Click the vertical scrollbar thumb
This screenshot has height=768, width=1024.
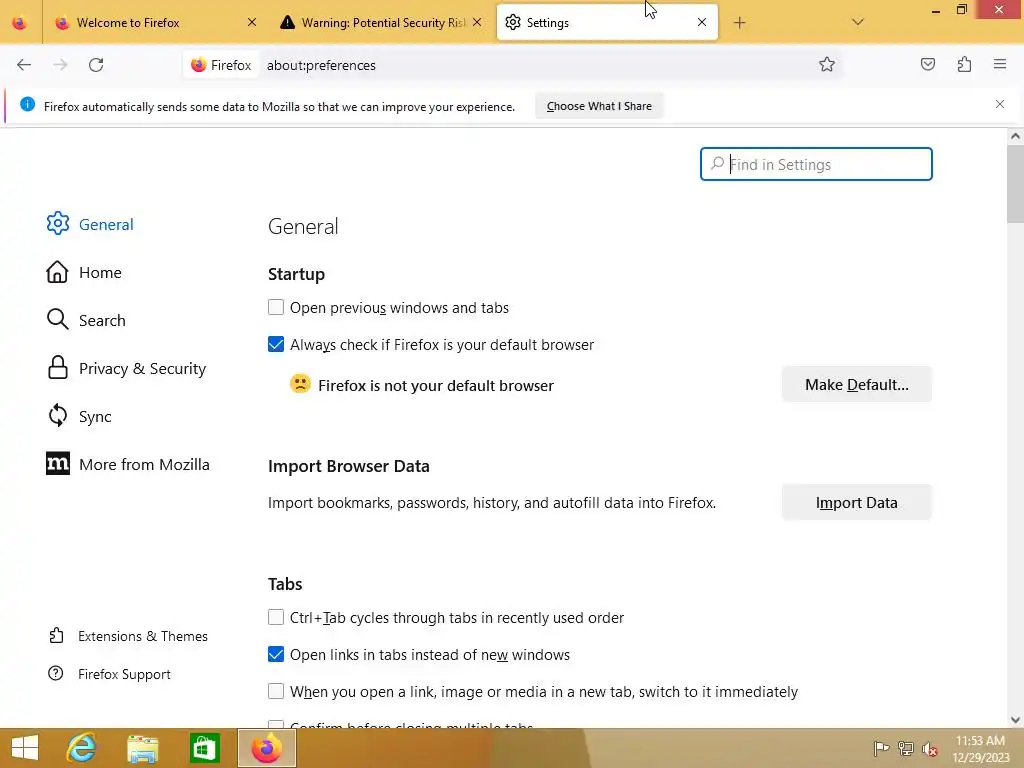pos(1015,183)
